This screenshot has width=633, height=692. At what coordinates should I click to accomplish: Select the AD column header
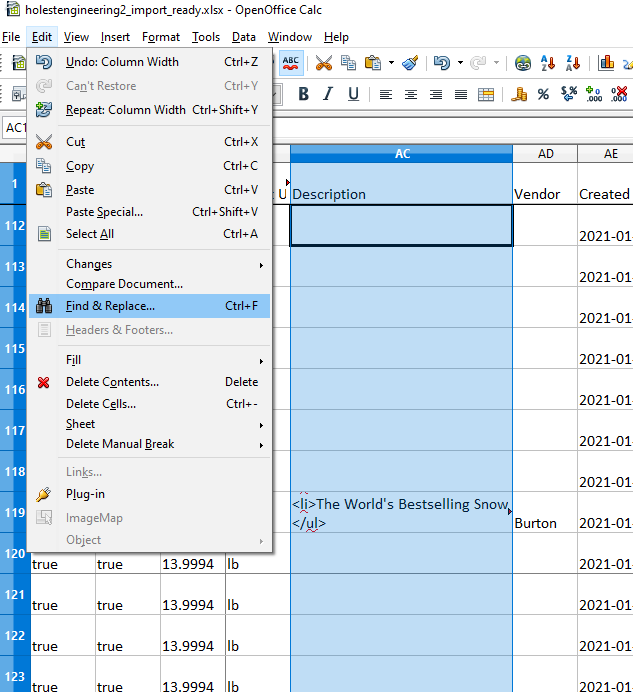pos(545,154)
